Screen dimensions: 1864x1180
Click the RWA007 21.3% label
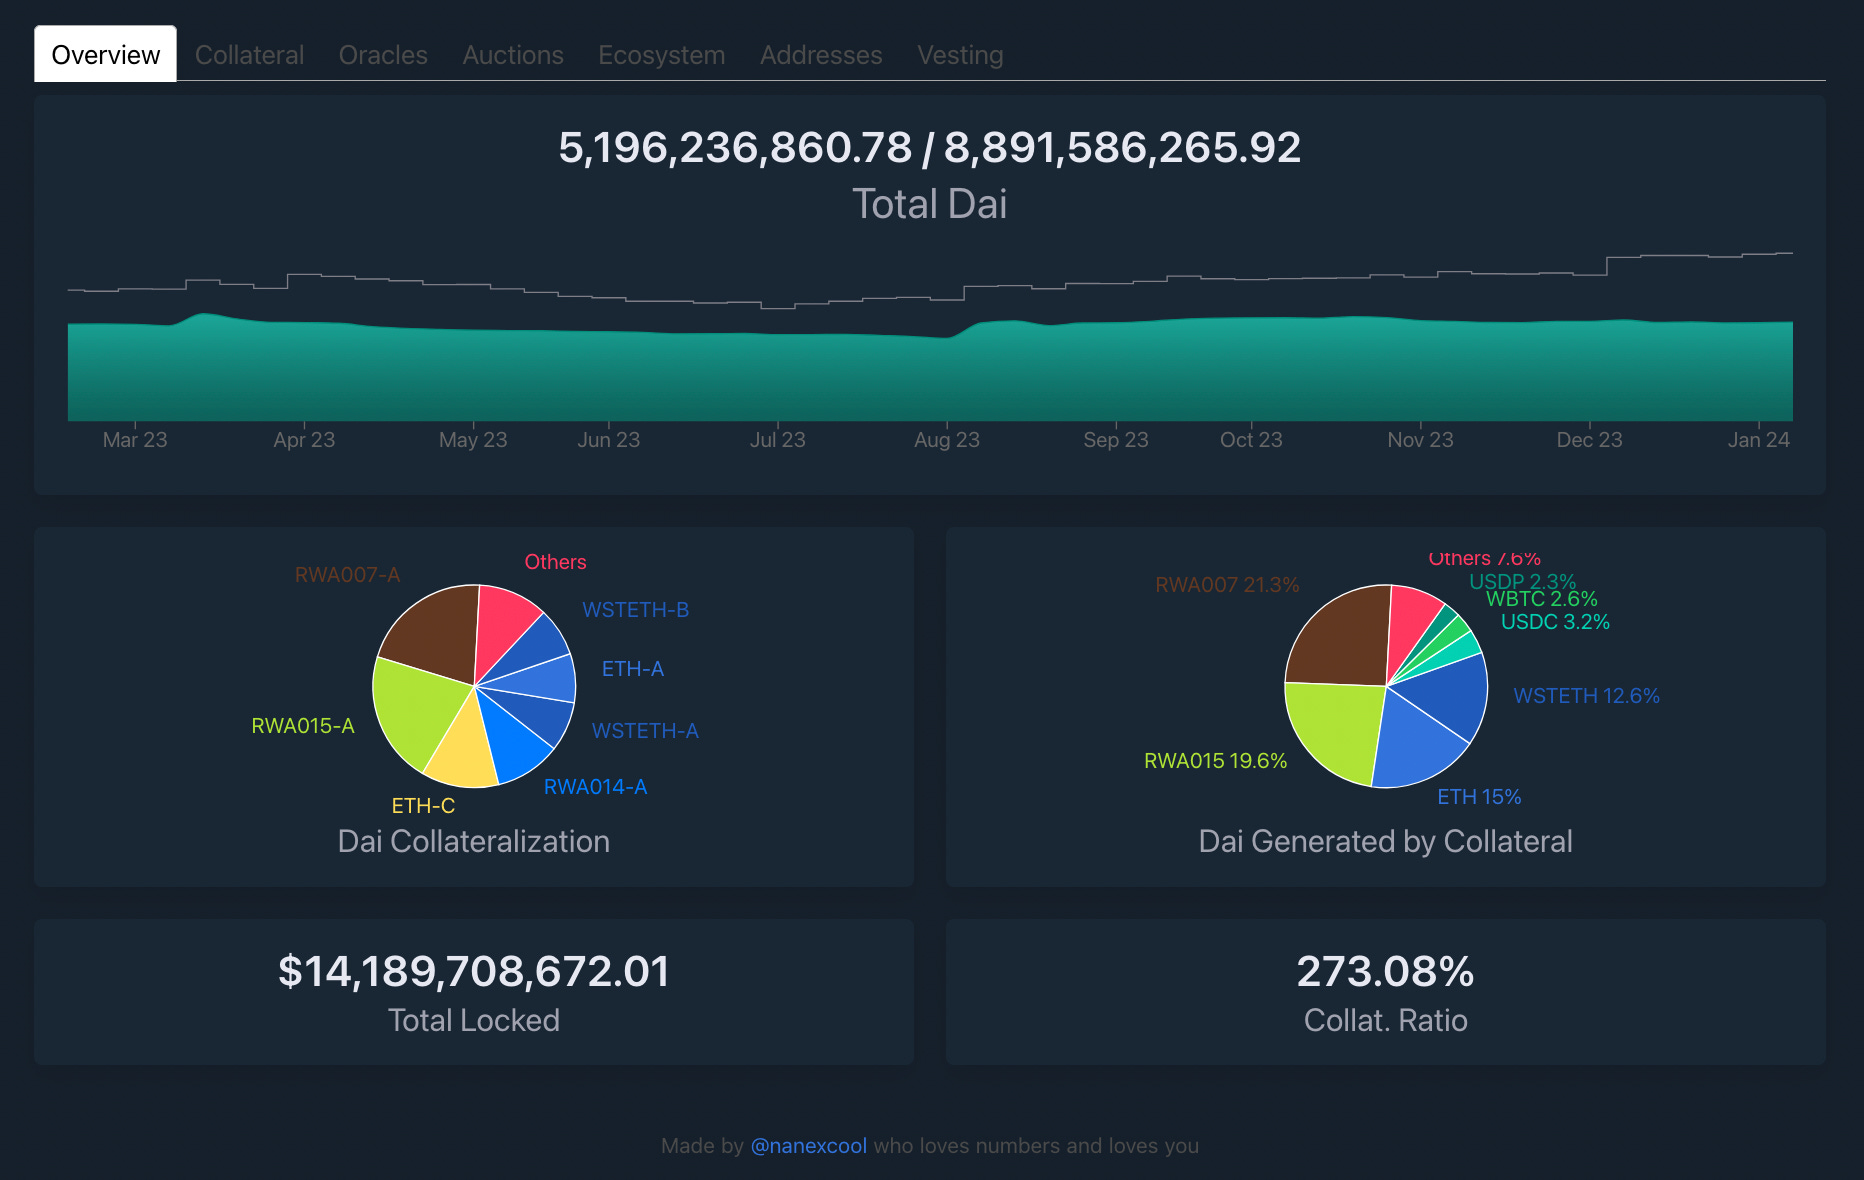[1227, 585]
